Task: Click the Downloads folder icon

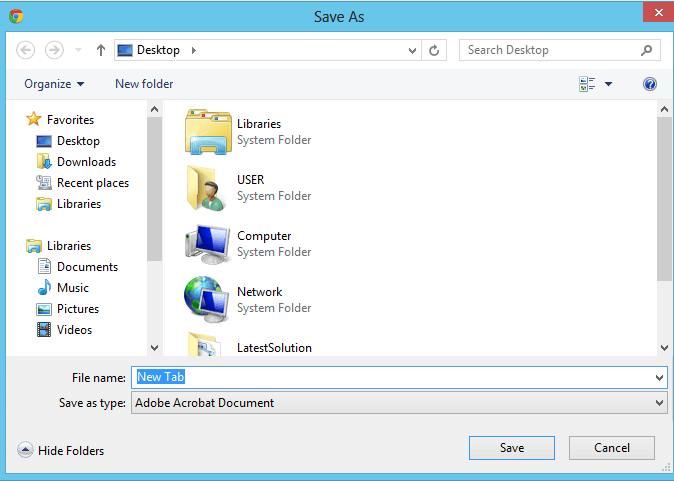Action: (44, 162)
